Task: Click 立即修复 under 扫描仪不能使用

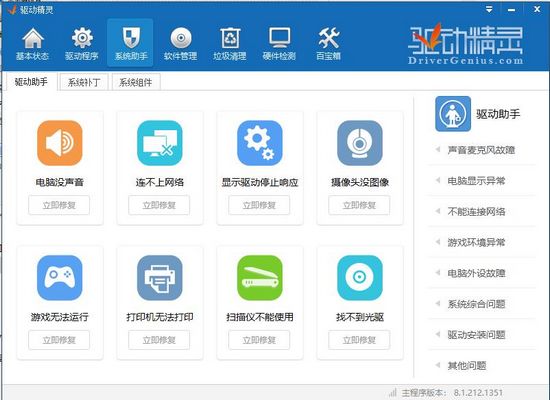Action: [259, 340]
